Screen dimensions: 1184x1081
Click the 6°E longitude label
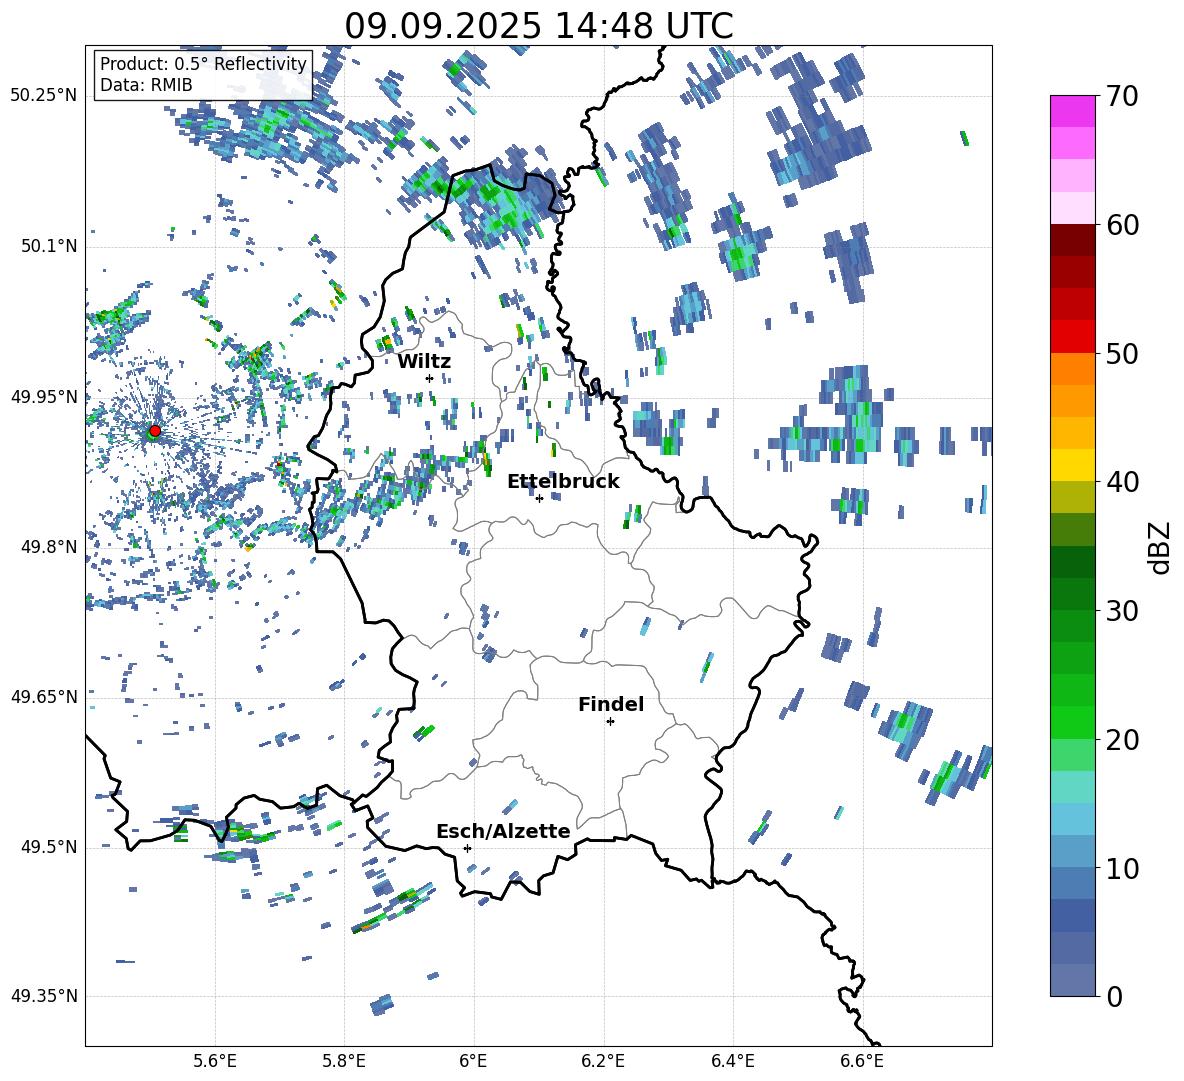coord(473,1061)
